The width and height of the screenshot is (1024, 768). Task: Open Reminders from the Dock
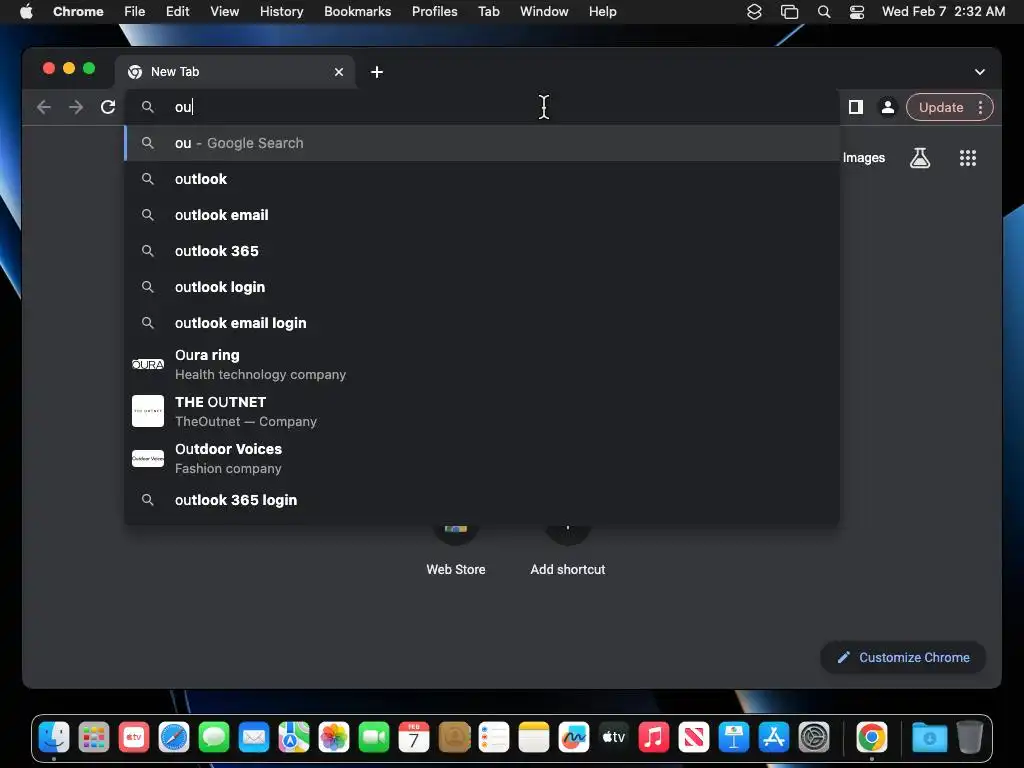tap(494, 738)
